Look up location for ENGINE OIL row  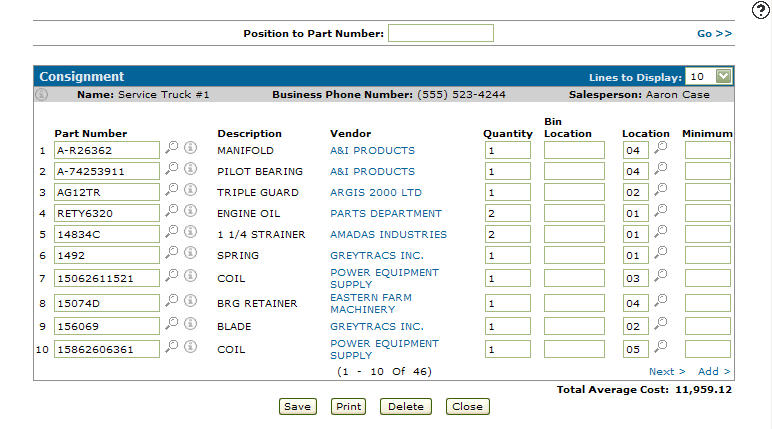pos(660,211)
